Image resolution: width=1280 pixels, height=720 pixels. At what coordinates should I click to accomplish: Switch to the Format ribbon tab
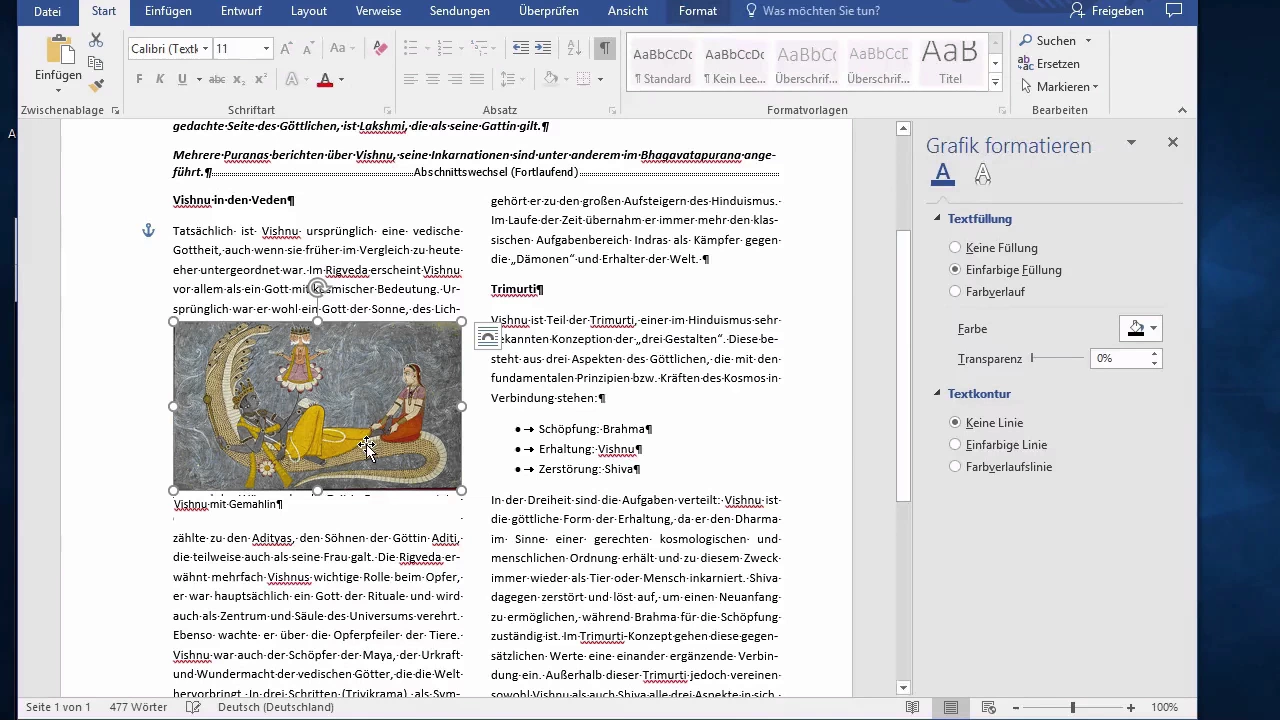[698, 11]
